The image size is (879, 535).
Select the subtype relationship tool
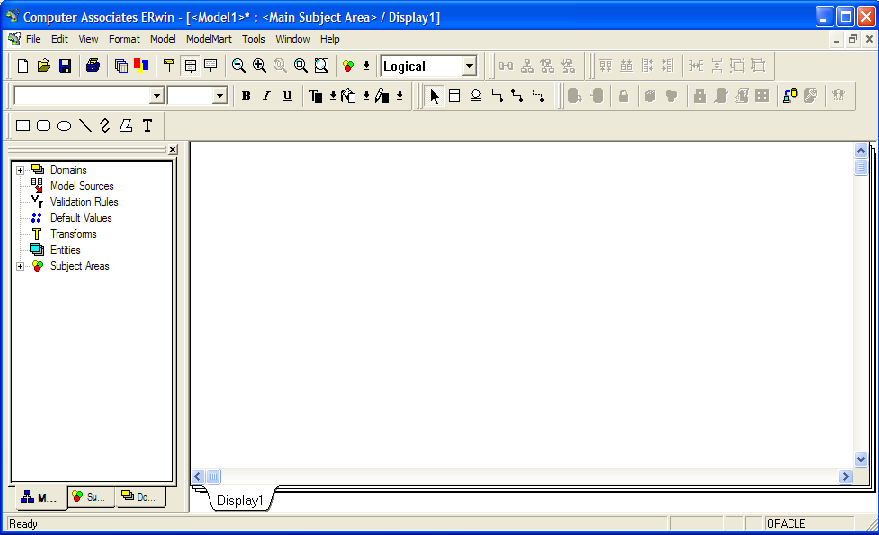pos(476,96)
